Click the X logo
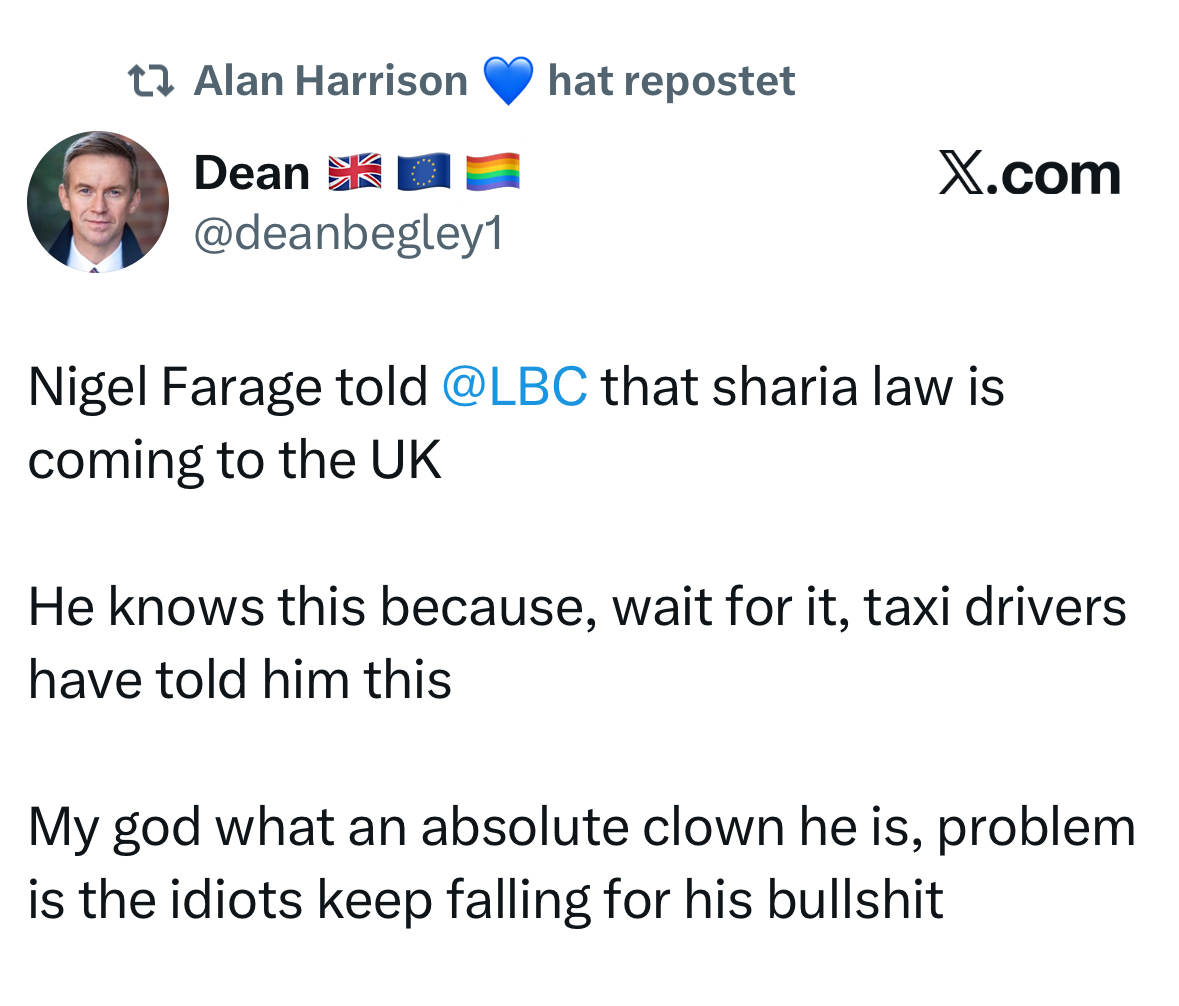Image resolution: width=1179 pixels, height=1006 pixels. (961, 175)
